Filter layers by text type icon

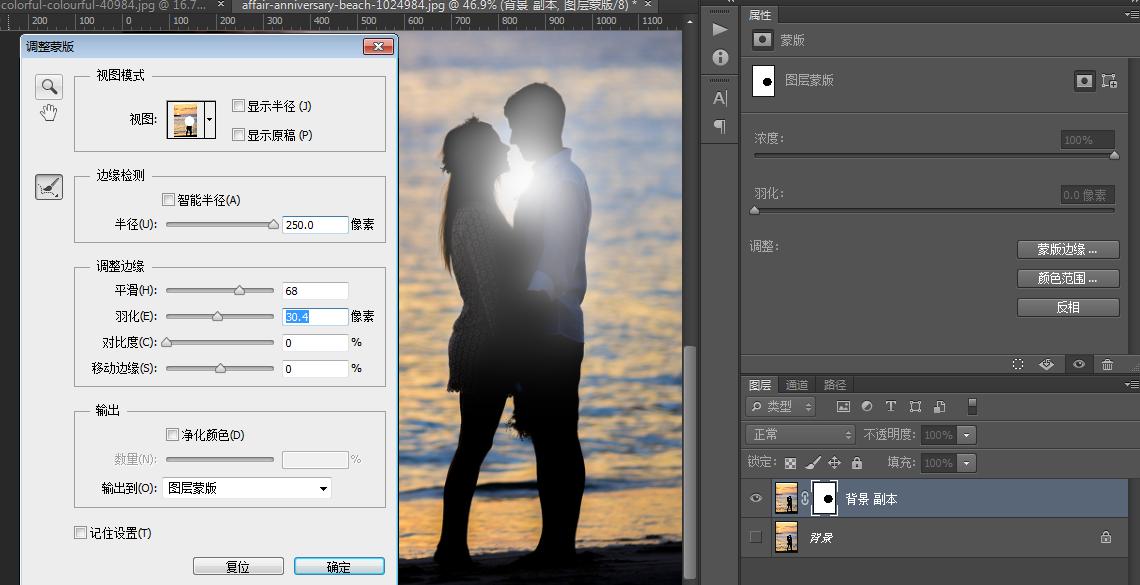pos(891,407)
